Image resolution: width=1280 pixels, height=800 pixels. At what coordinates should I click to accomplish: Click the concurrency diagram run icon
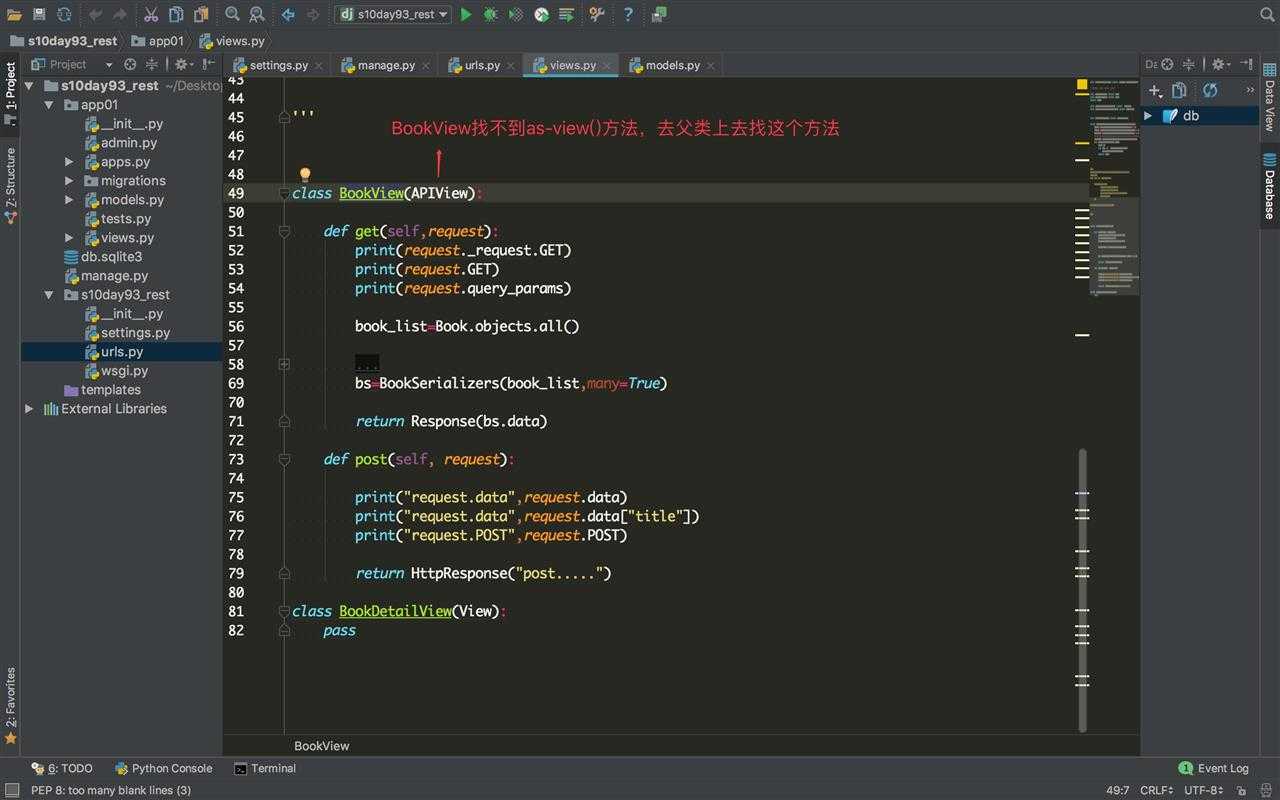(x=566, y=14)
